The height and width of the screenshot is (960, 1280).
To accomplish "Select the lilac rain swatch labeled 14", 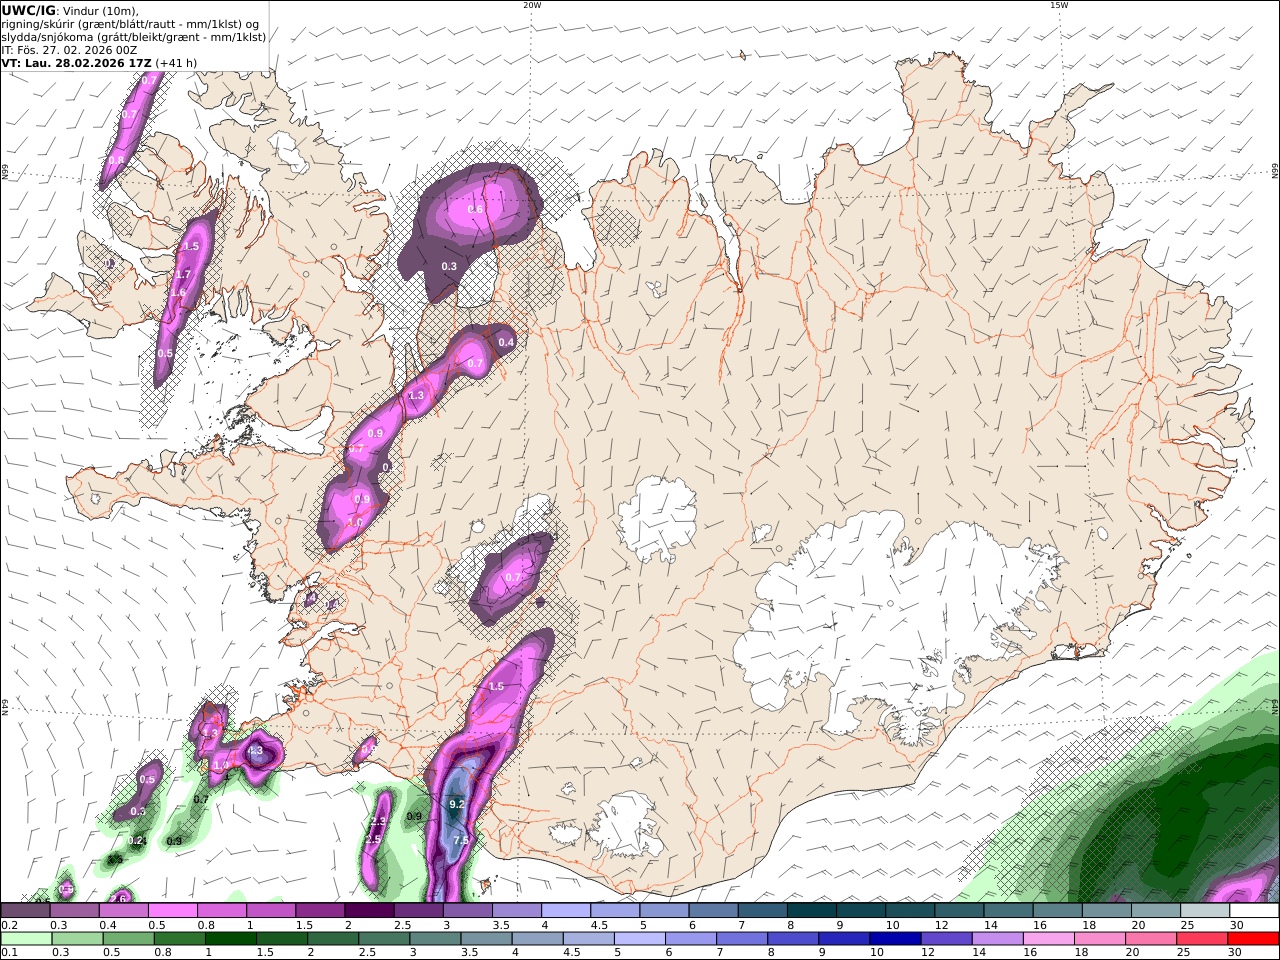I will 998,939.
